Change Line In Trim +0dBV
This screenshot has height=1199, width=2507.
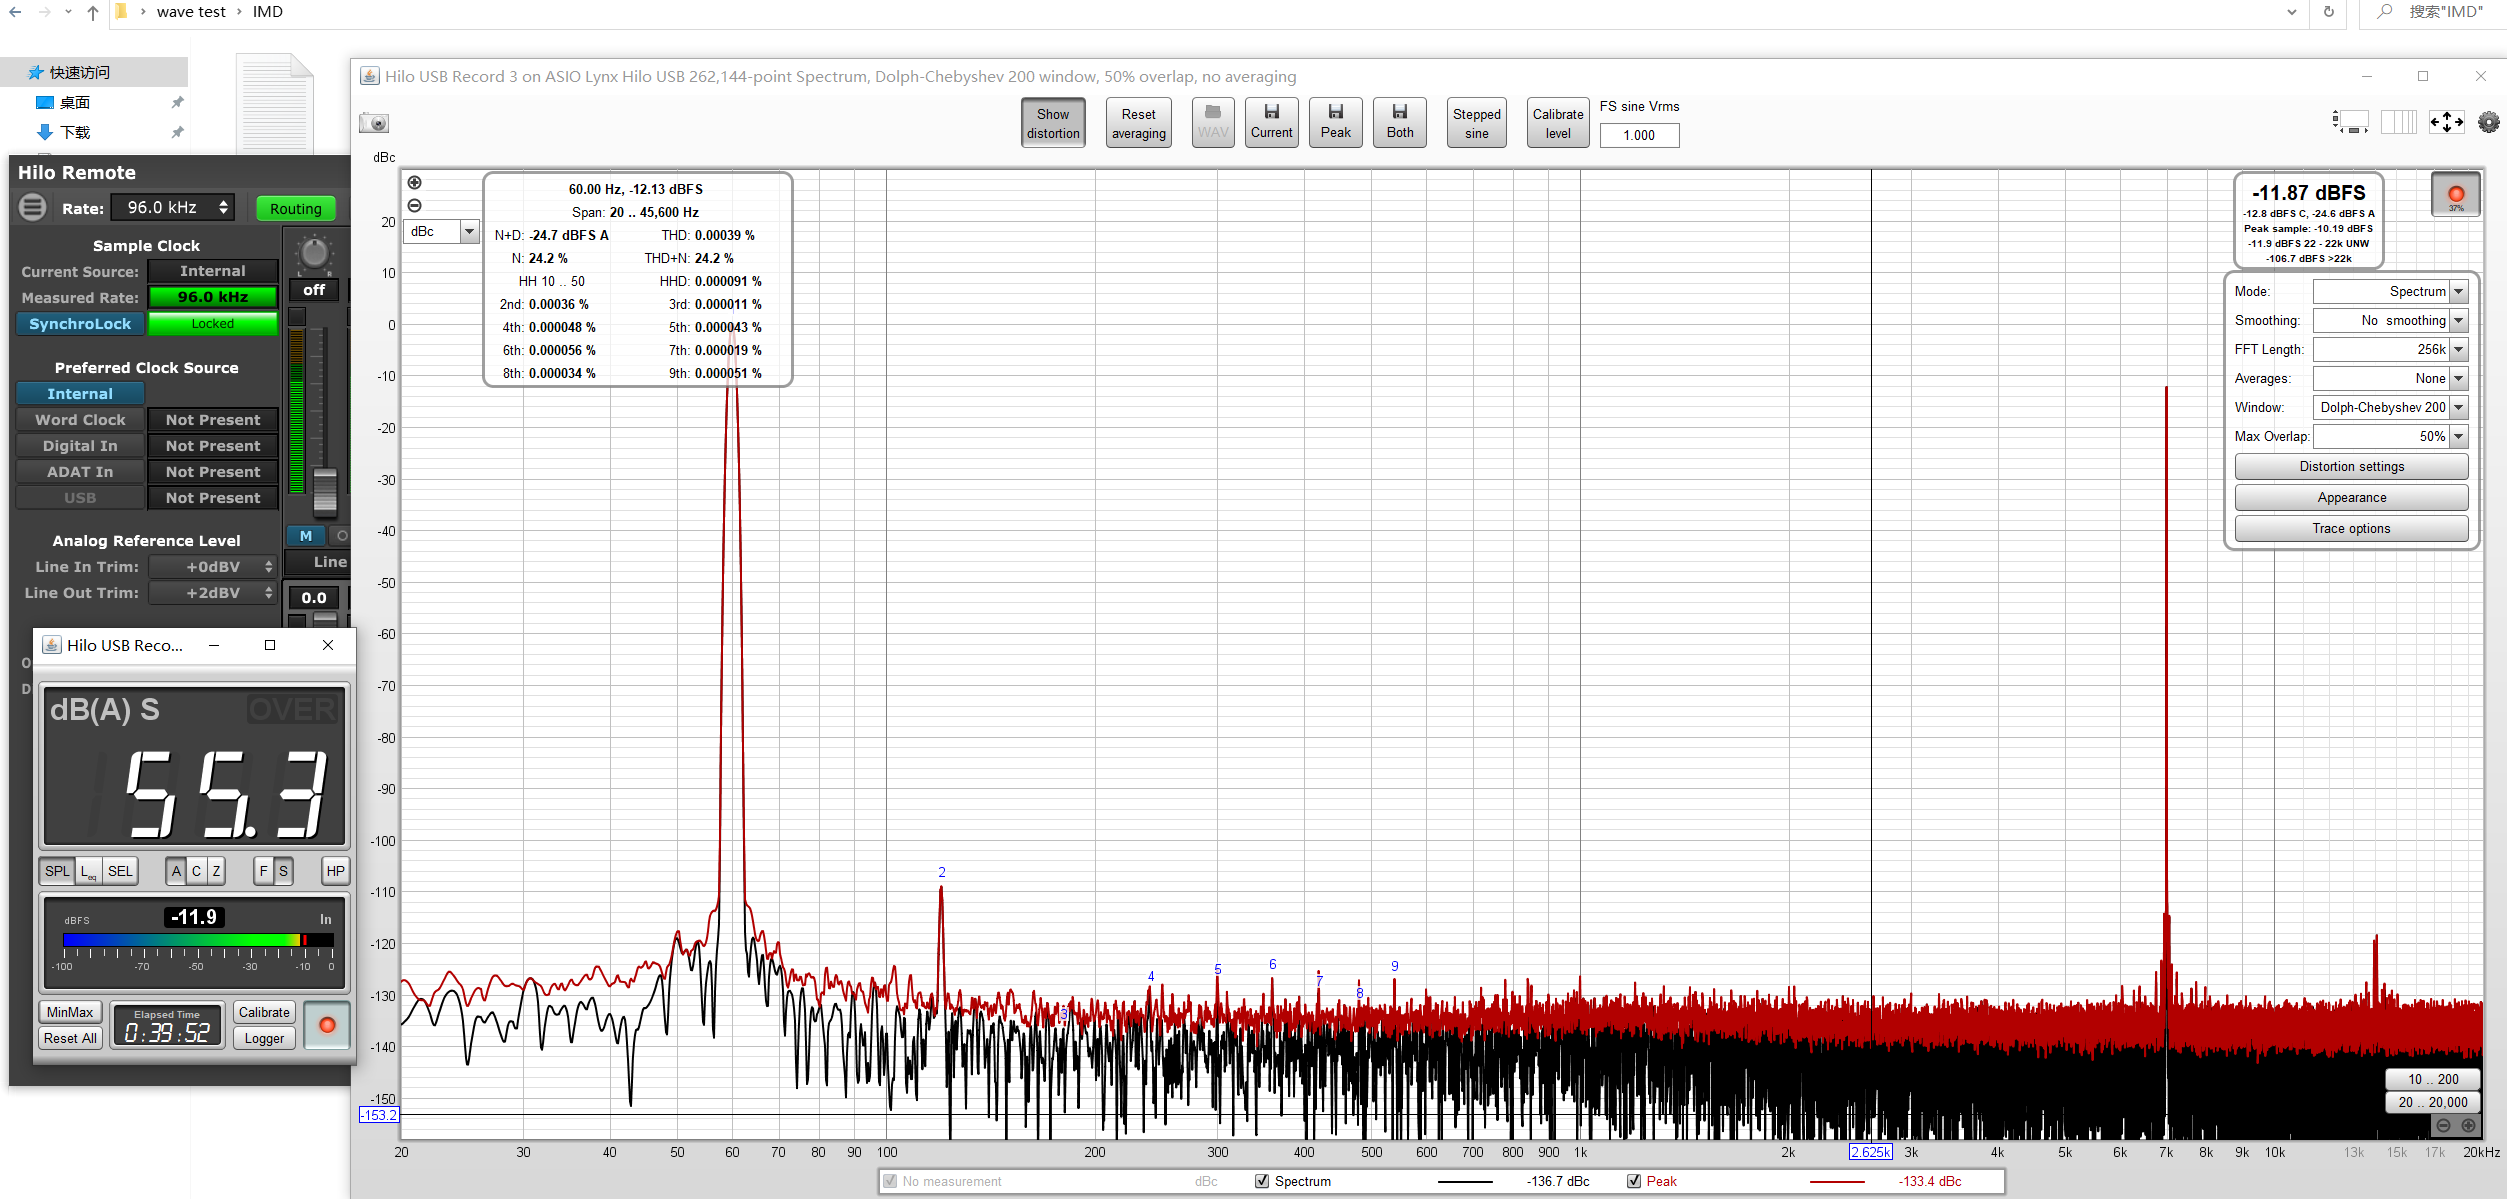(213, 567)
